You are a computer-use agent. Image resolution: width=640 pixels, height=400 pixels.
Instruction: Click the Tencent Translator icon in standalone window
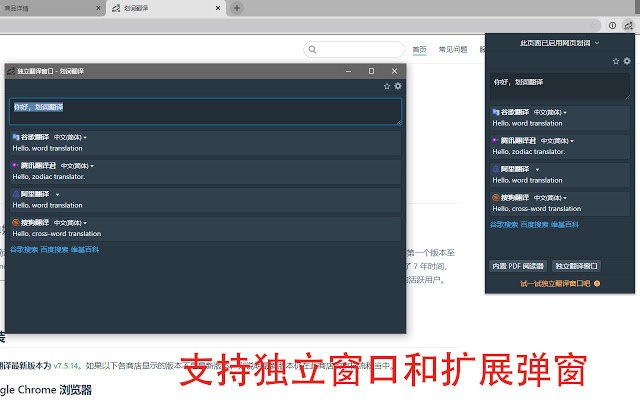coord(16,166)
